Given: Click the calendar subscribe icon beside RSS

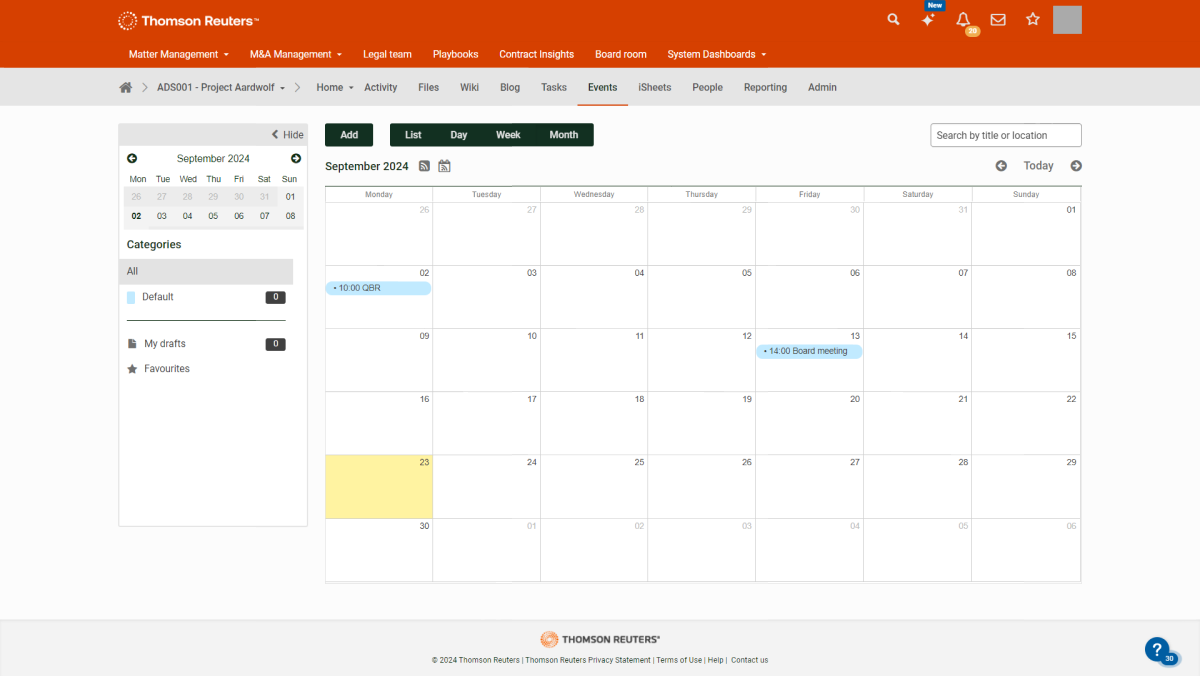Looking at the screenshot, I should (x=445, y=166).
